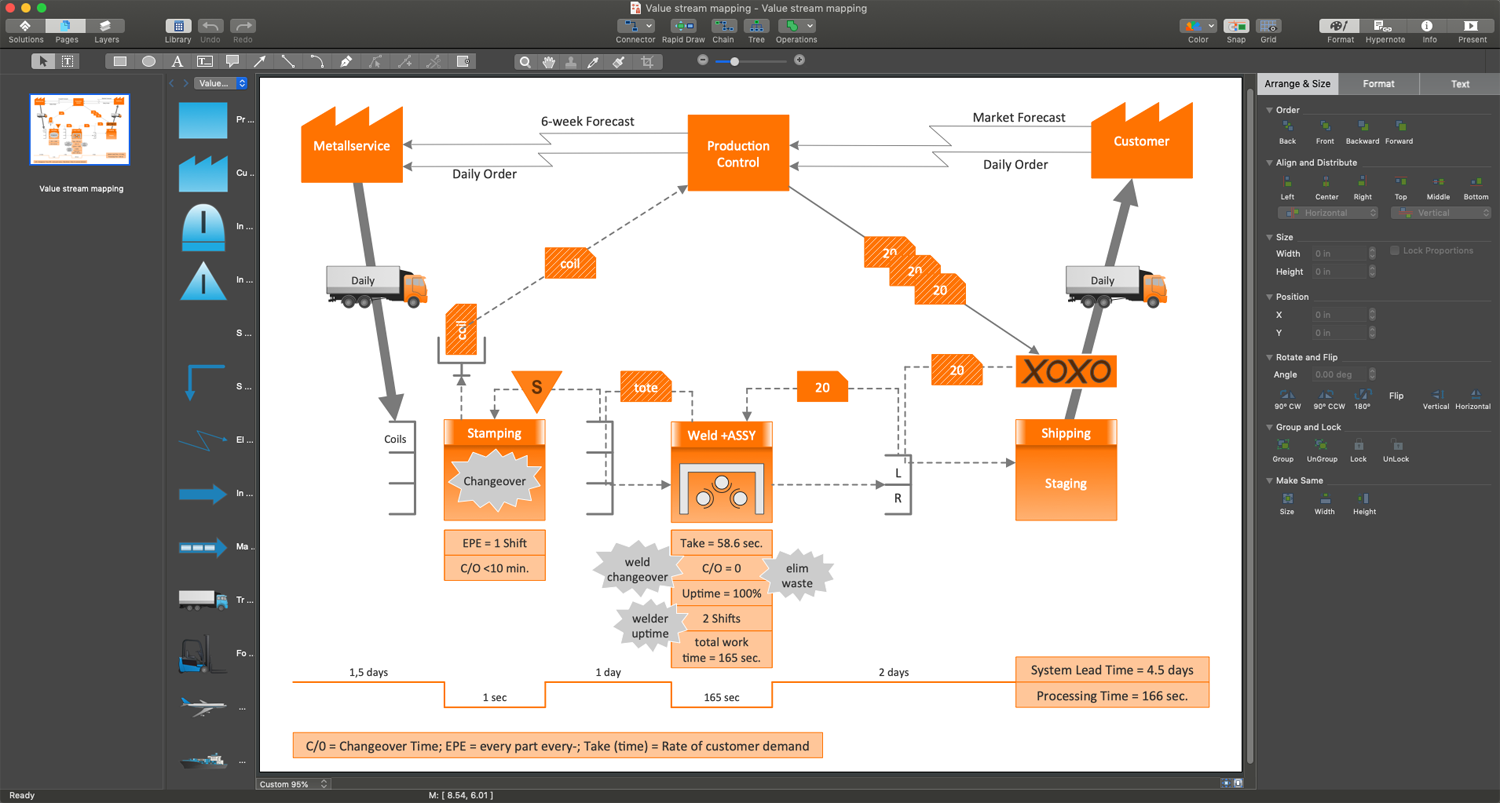Open the Connector dropdown

coord(635,26)
